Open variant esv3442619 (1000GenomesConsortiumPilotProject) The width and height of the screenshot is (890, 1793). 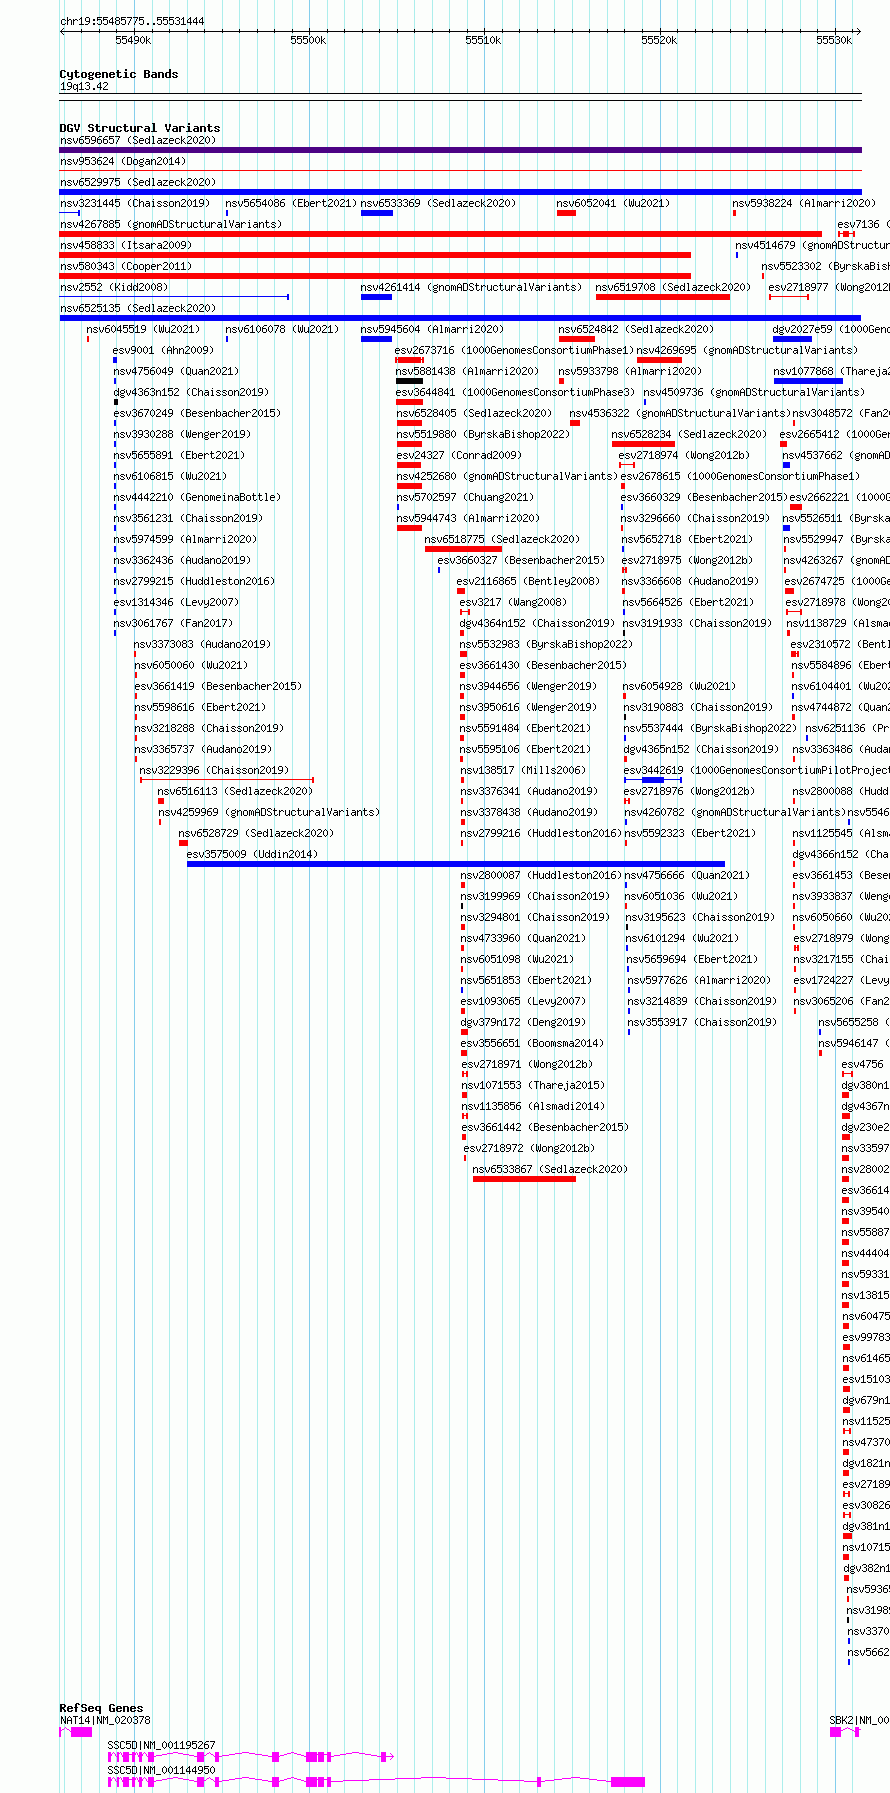tap(757, 770)
